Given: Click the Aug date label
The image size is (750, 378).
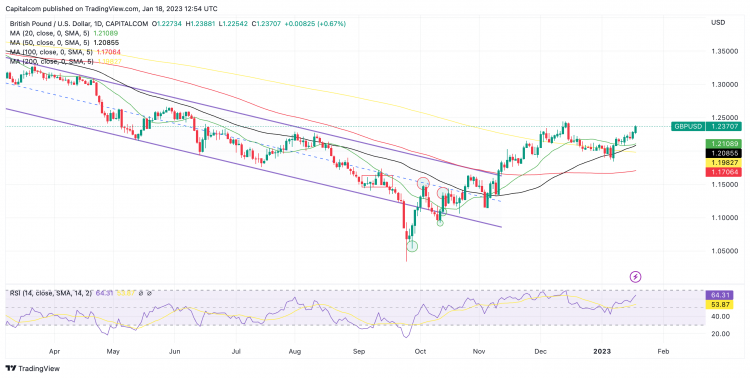Looking at the screenshot, I should click(295, 352).
